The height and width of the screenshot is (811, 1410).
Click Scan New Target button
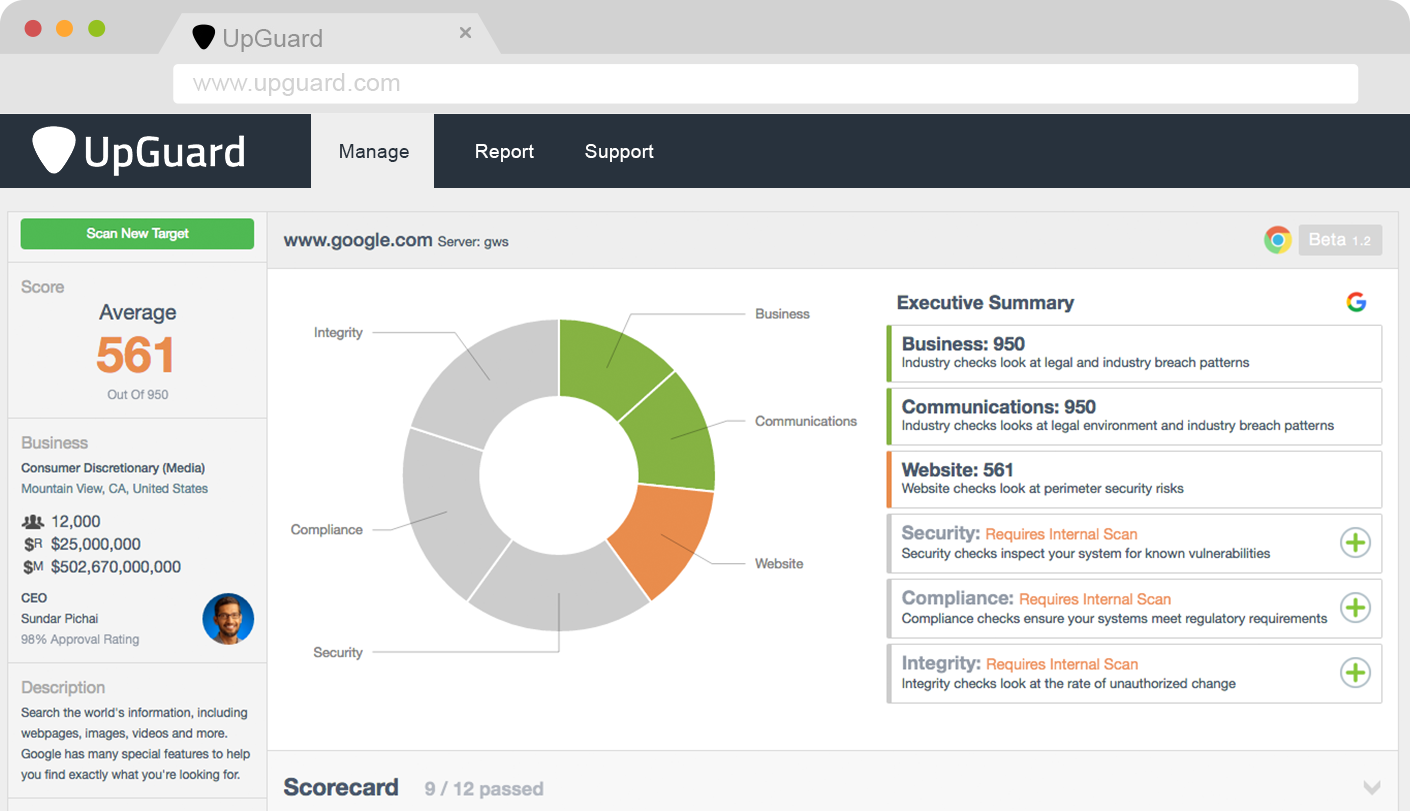tap(137, 234)
